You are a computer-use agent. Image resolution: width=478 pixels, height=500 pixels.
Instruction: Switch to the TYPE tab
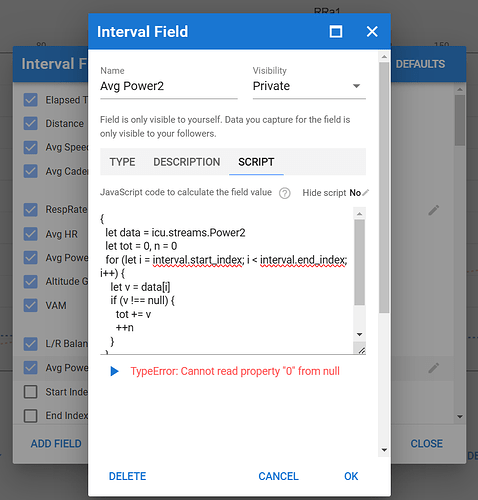(122, 162)
